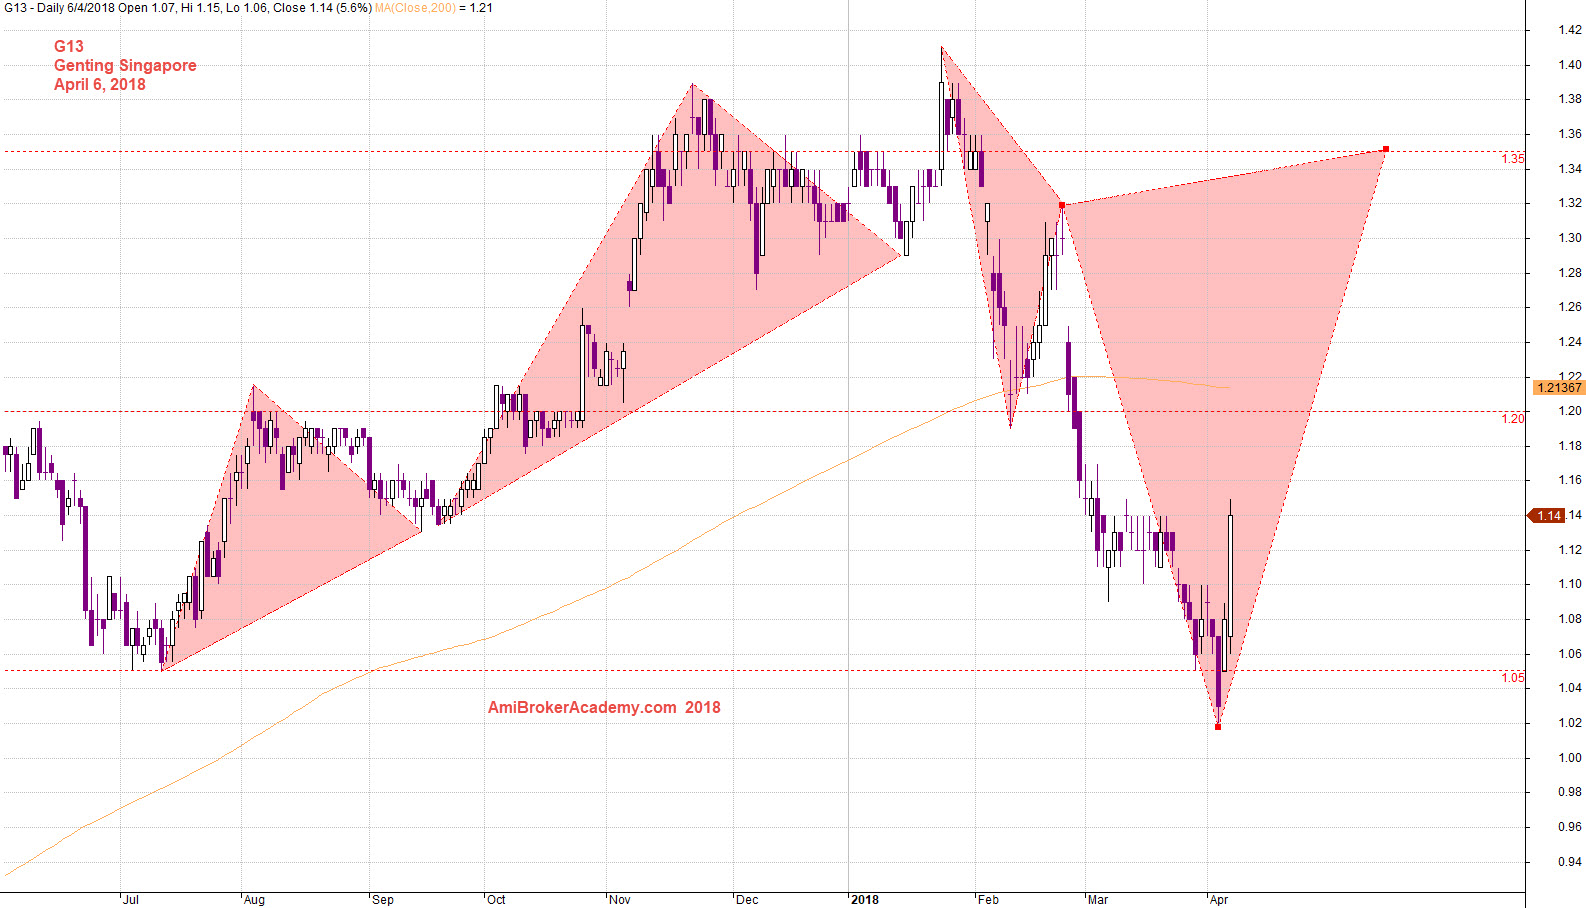Click the 0.94 price axis value
Screen dimensions: 1586x908
pyautogui.click(x=1570, y=862)
